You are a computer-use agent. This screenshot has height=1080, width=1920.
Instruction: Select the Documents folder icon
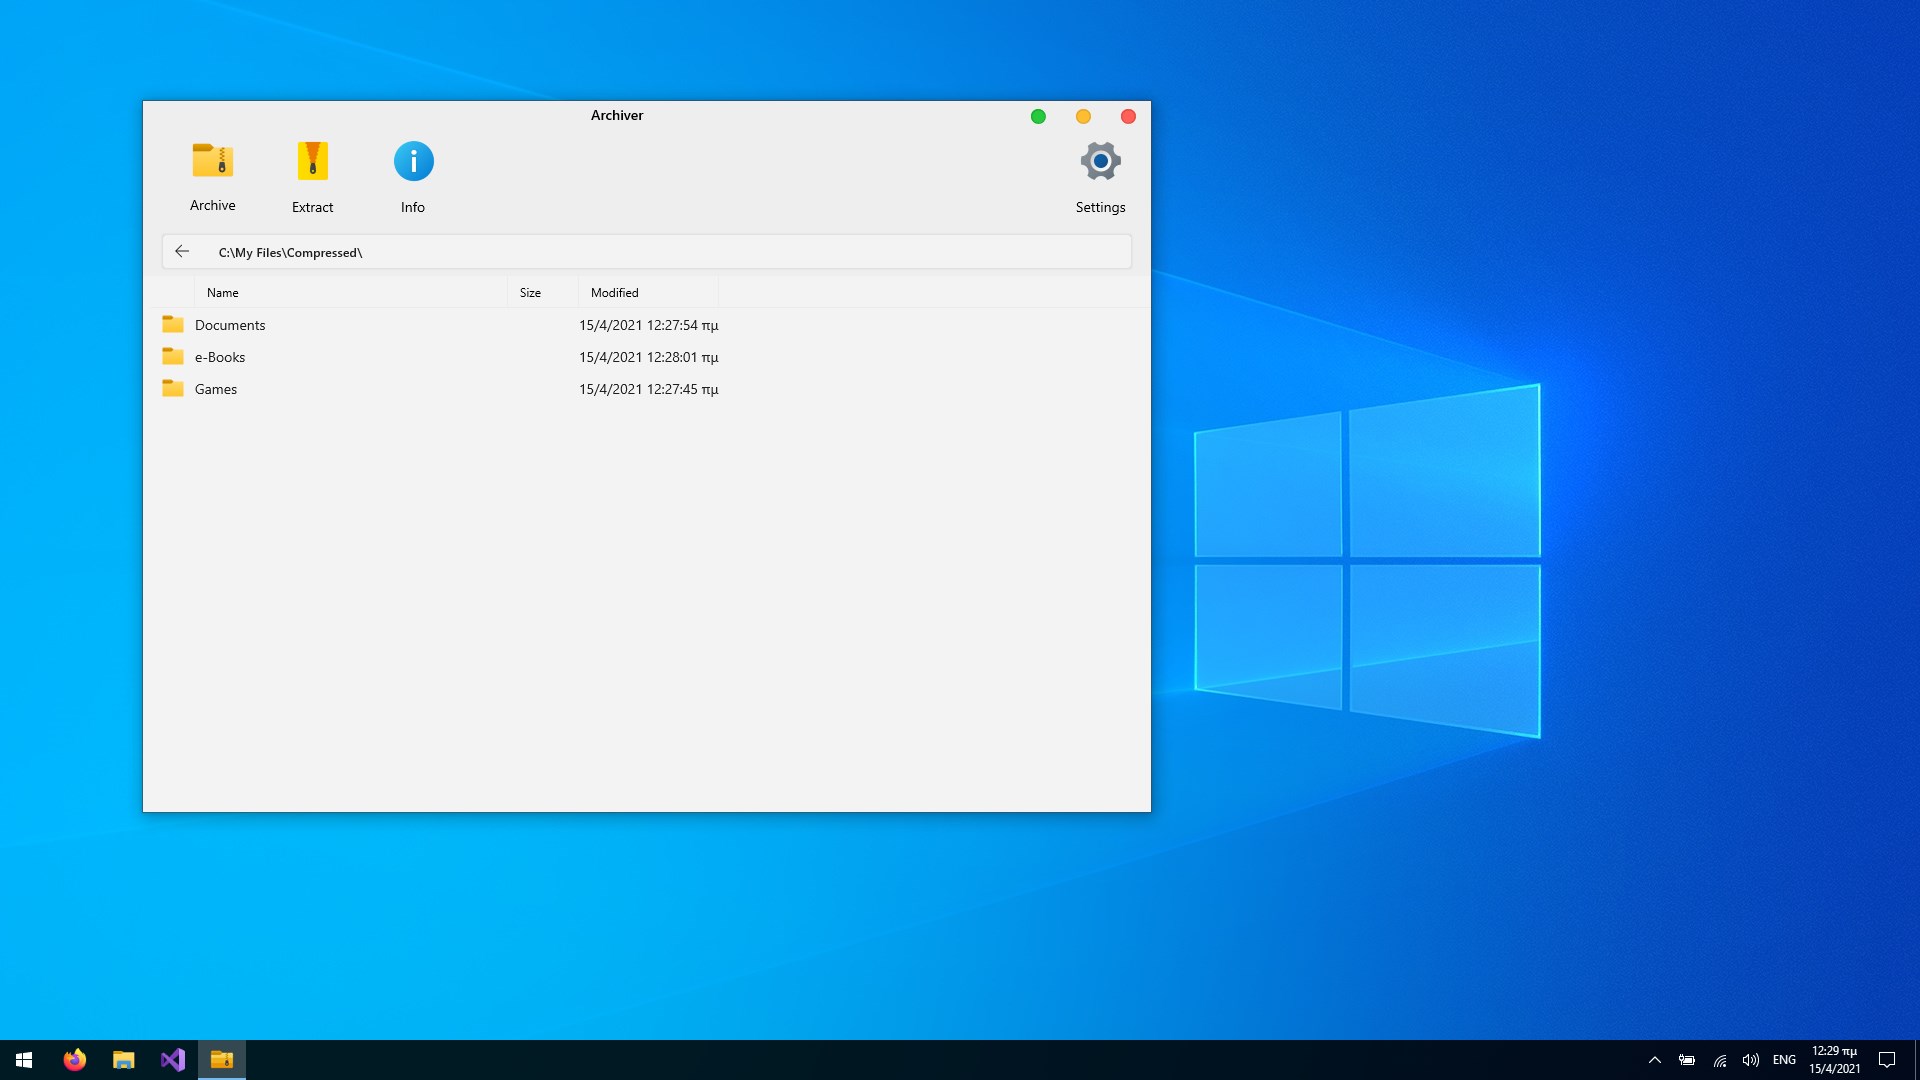point(173,325)
